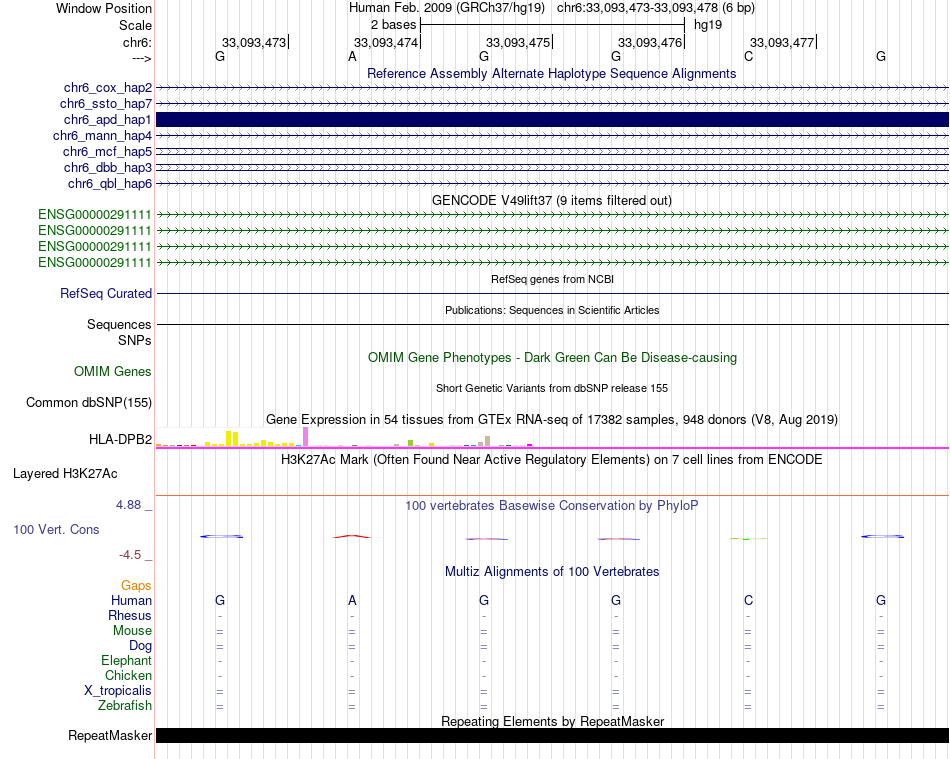Click the chr6_ssto_hap7 track label
This screenshot has width=950, height=759.
(106, 104)
